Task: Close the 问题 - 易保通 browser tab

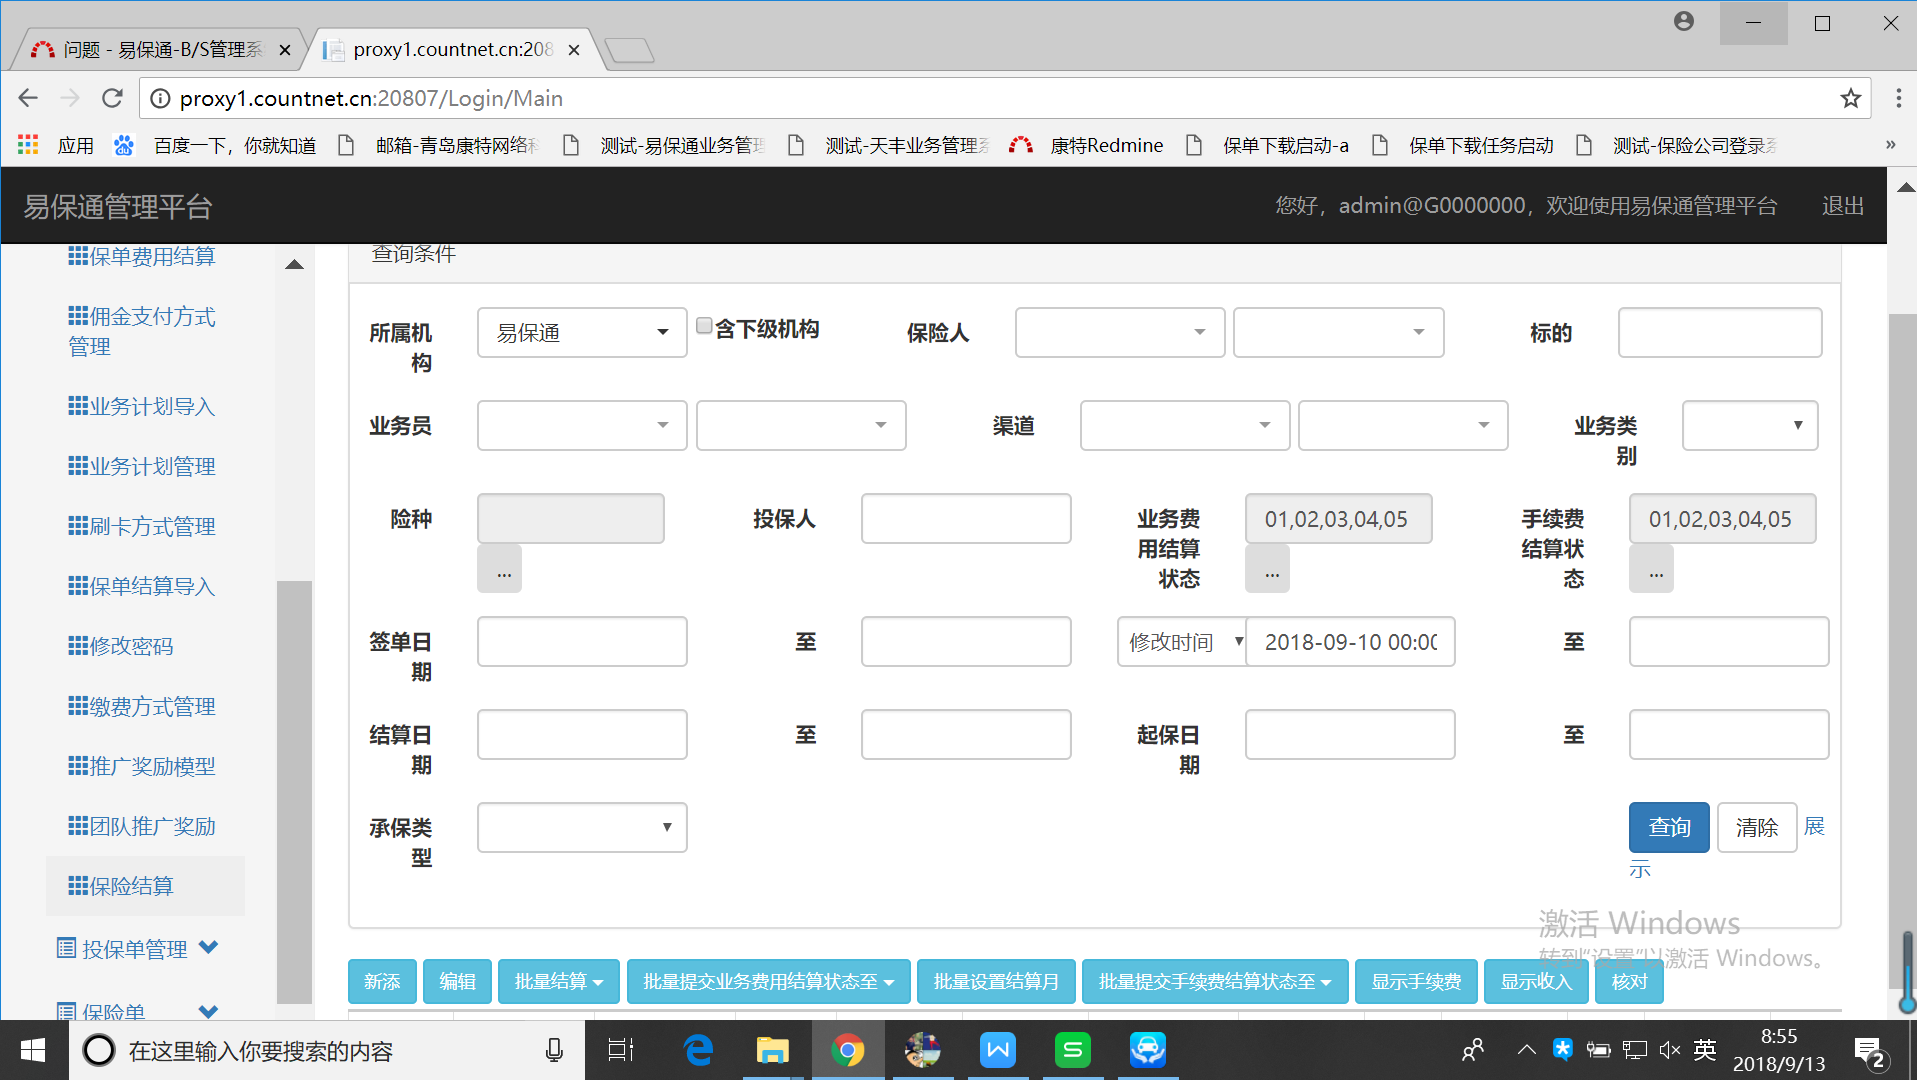Action: tap(285, 49)
